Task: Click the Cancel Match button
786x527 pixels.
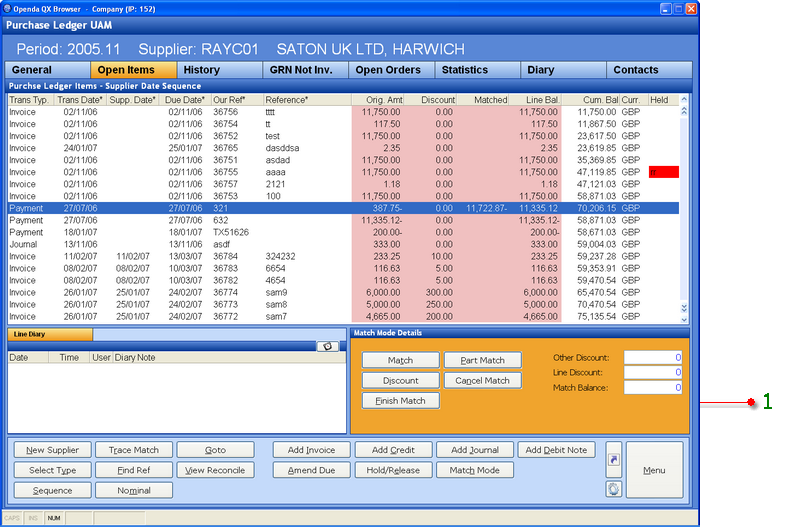Action: click(483, 381)
